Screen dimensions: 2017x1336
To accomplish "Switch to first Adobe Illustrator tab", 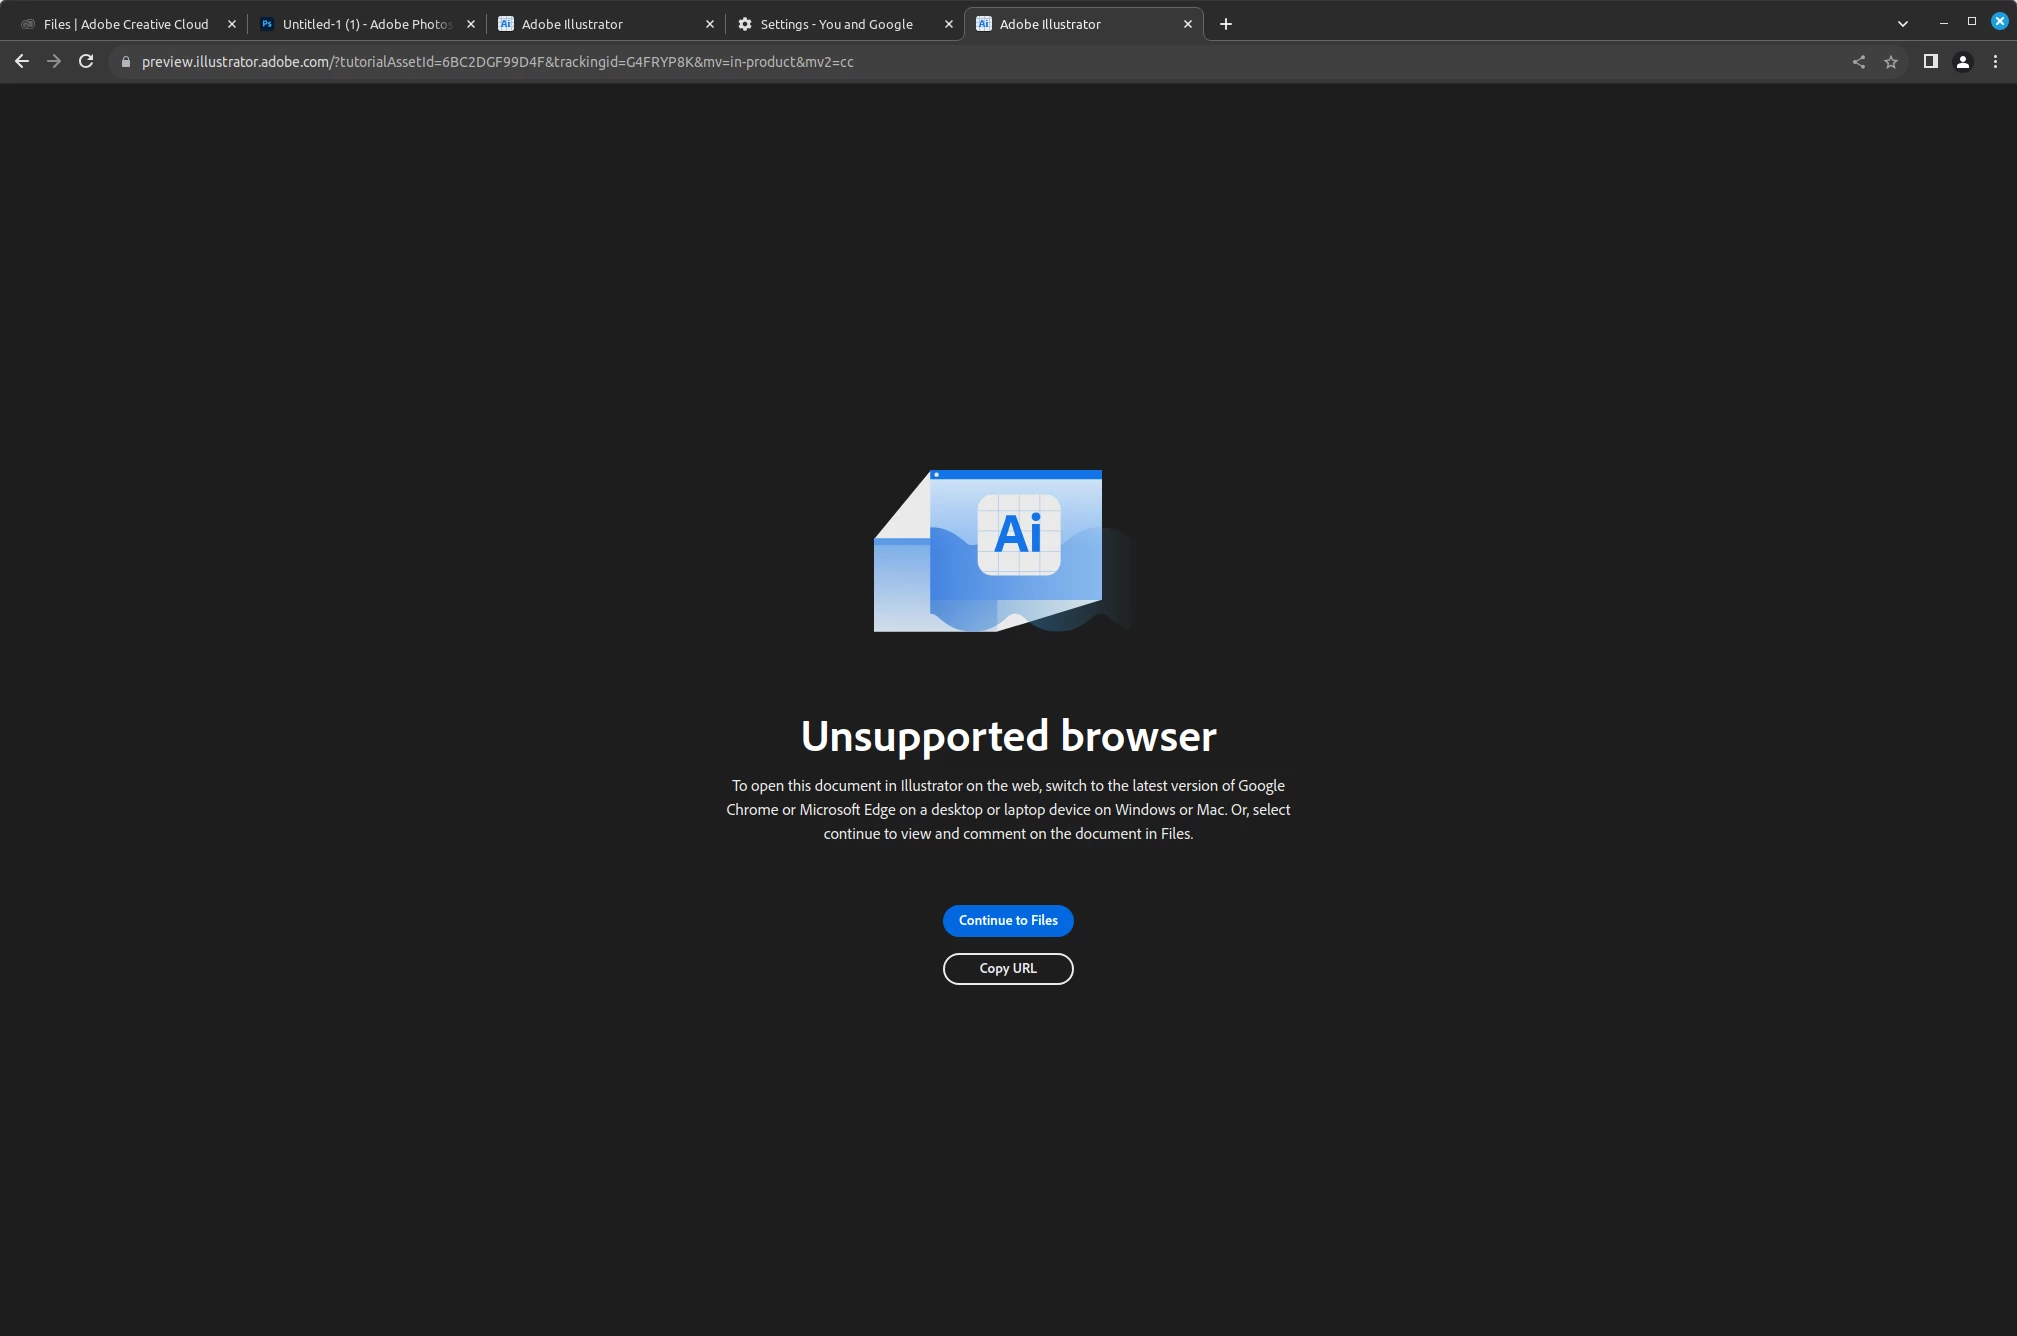I will (x=572, y=24).
